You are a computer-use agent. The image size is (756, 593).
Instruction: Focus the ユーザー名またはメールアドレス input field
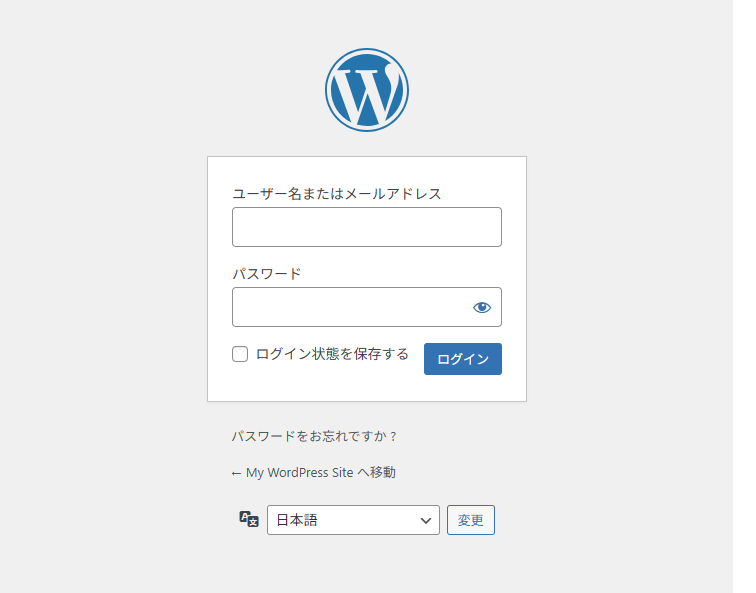pyautogui.click(x=366, y=227)
